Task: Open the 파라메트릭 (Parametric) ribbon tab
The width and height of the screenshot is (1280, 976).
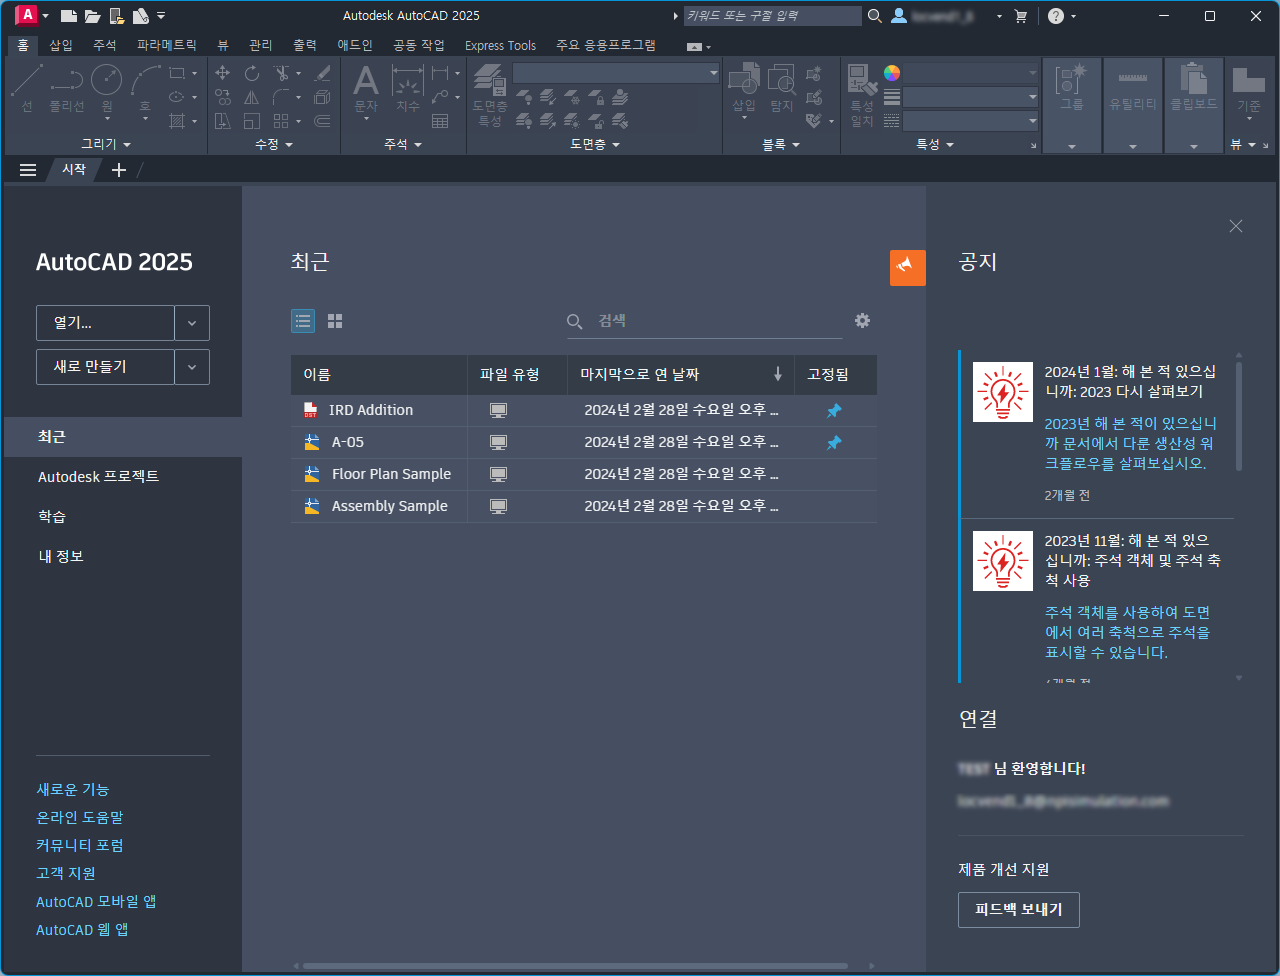Action: click(x=167, y=45)
